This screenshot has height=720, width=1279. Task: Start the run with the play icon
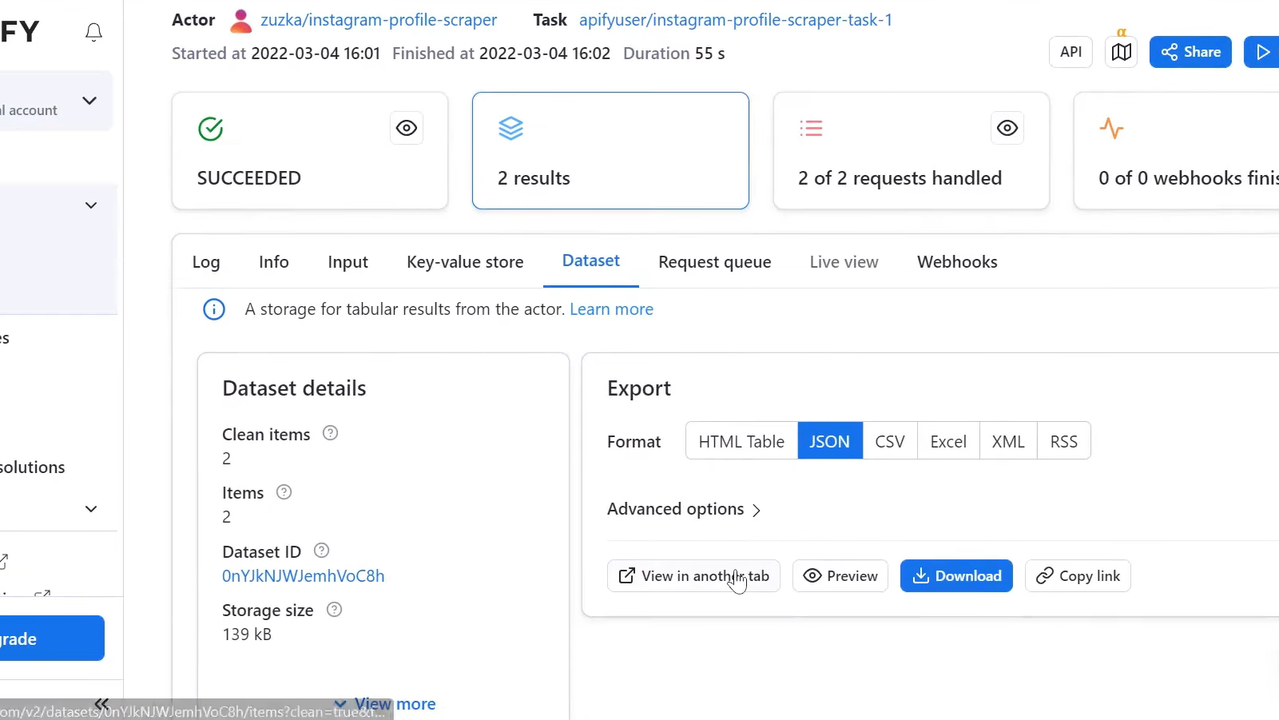1263,51
